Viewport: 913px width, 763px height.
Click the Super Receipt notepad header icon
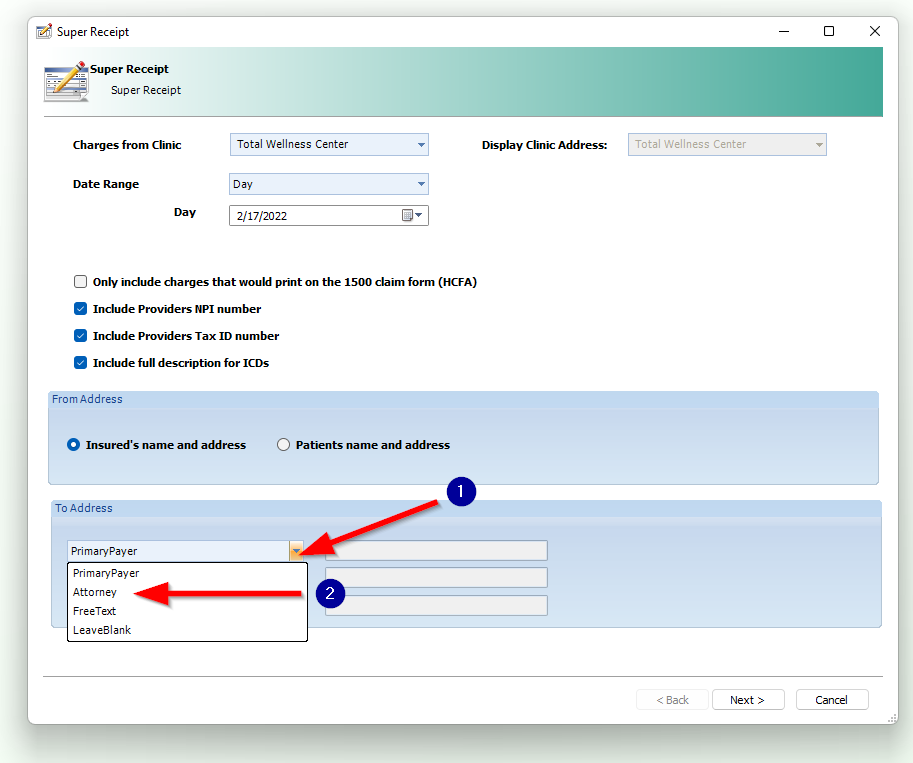click(x=66, y=82)
